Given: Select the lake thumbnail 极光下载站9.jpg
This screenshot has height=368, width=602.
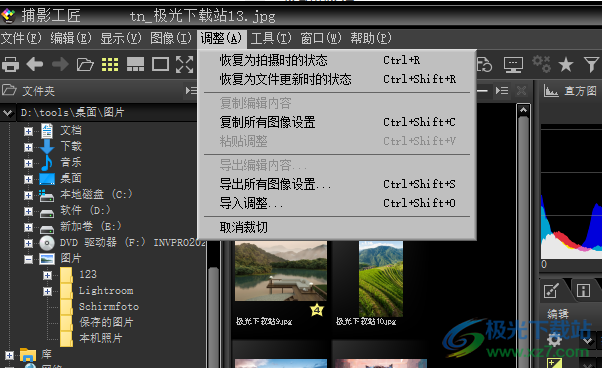Looking at the screenshot, I should tap(281, 271).
